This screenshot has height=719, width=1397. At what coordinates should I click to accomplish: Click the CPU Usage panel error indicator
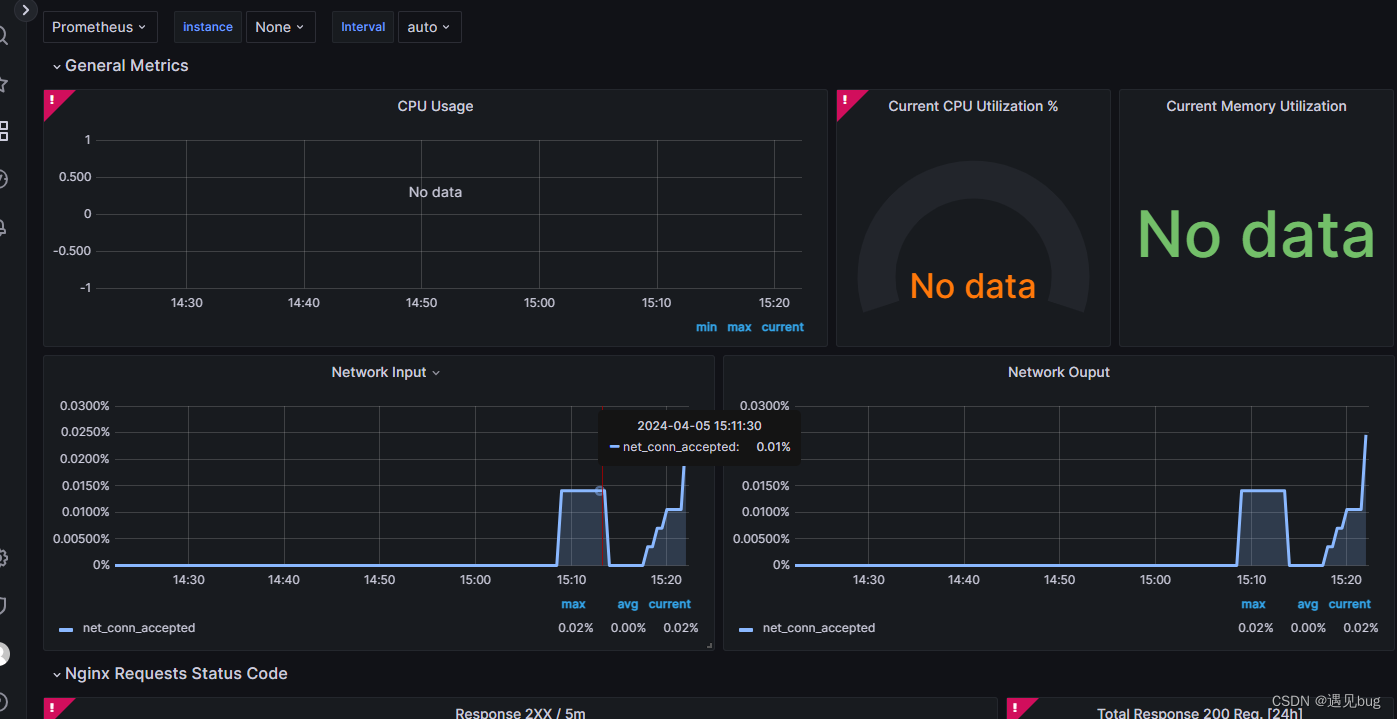pos(53,100)
